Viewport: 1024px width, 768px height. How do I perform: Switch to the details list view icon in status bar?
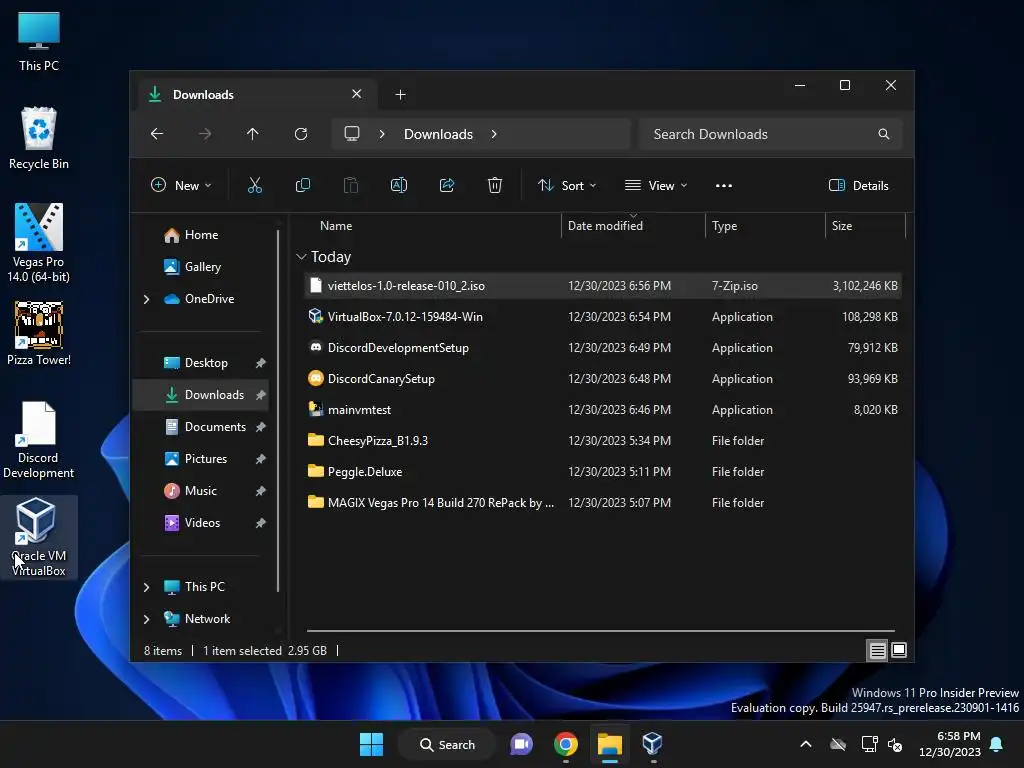tap(877, 650)
